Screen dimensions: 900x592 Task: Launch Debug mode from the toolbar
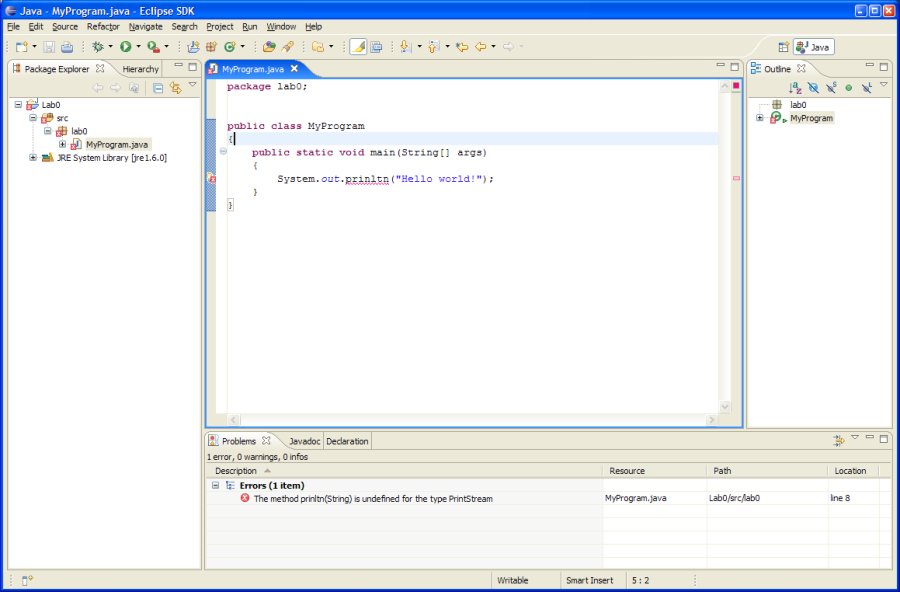click(98, 46)
